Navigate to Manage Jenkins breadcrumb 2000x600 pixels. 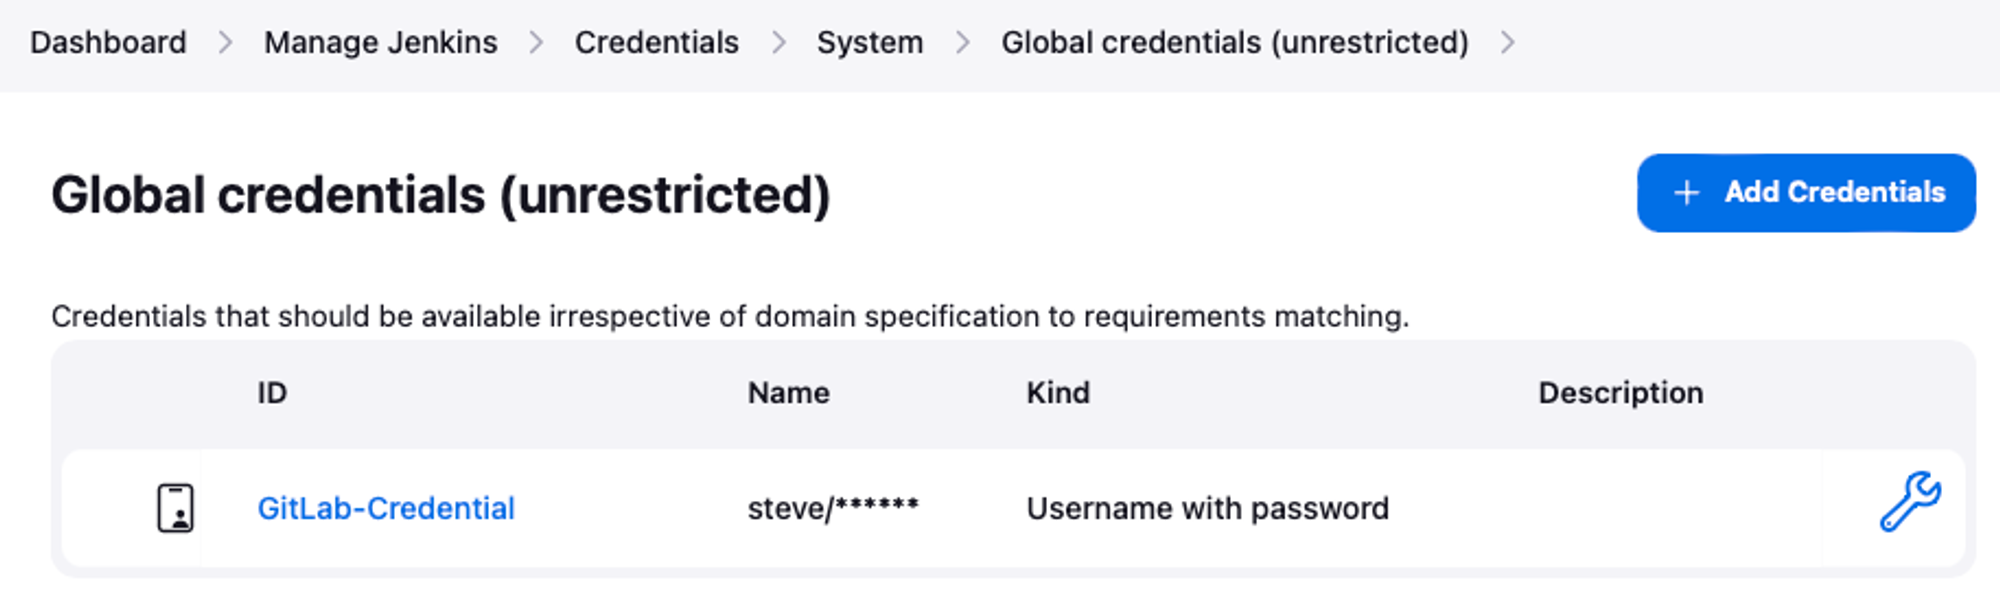pyautogui.click(x=380, y=43)
